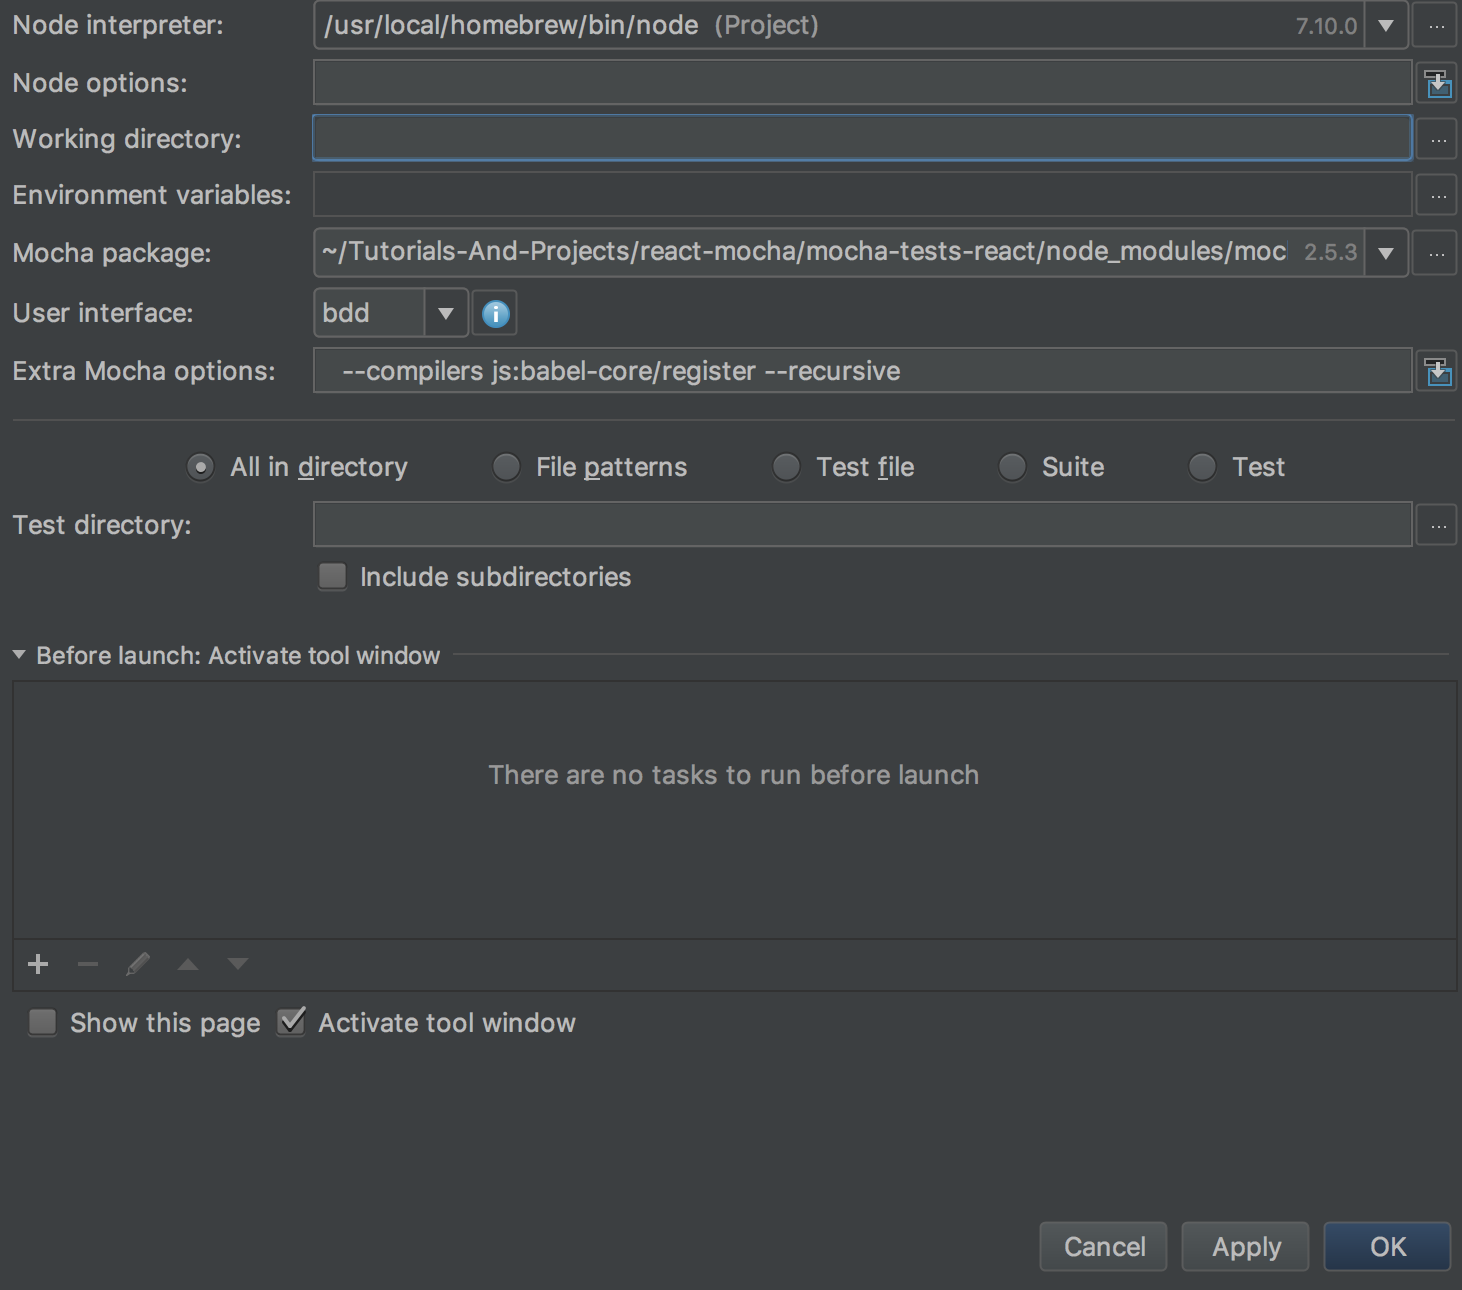Browse for Mocha package location
Screen dimensions: 1462x1290
(x=1436, y=254)
